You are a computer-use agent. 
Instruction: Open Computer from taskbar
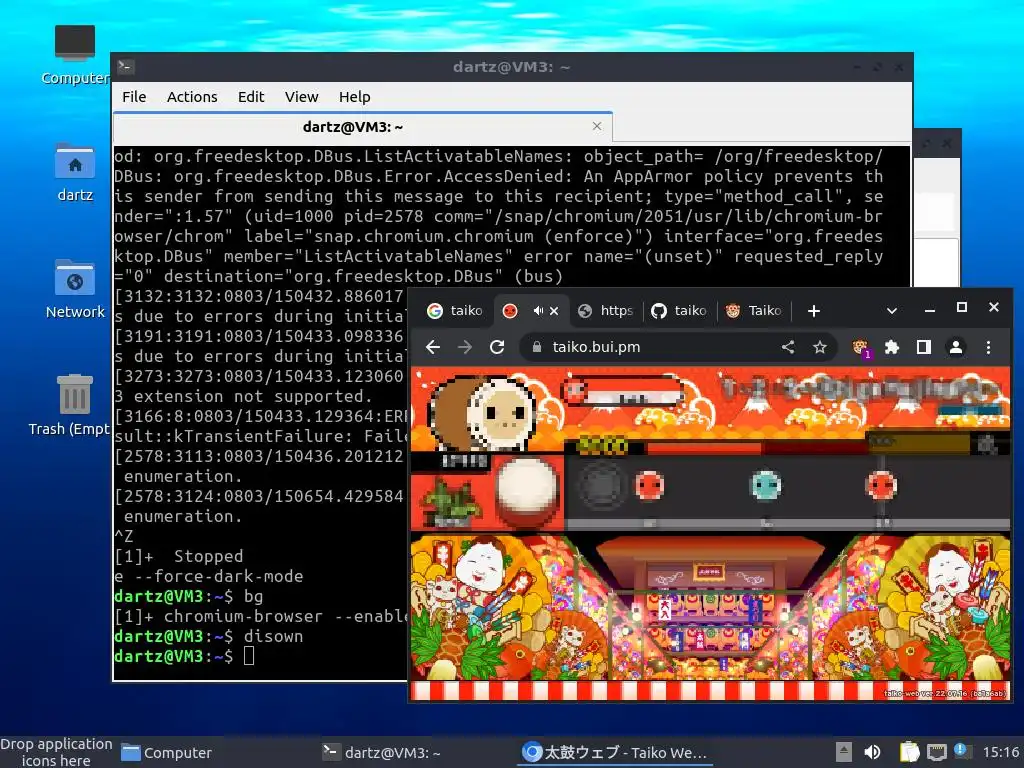click(x=167, y=752)
